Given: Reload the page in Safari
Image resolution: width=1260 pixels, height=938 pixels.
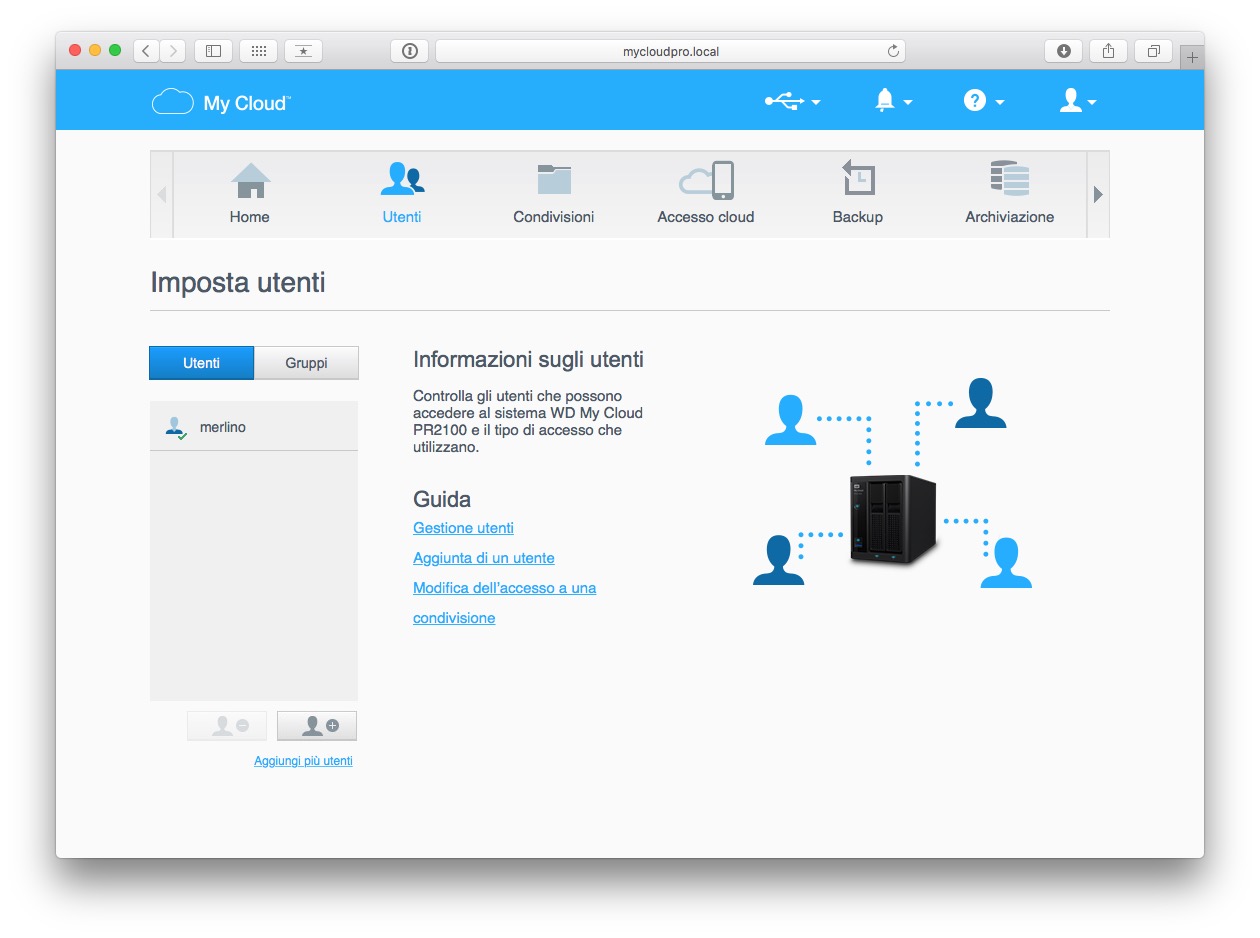Looking at the screenshot, I should (x=893, y=51).
